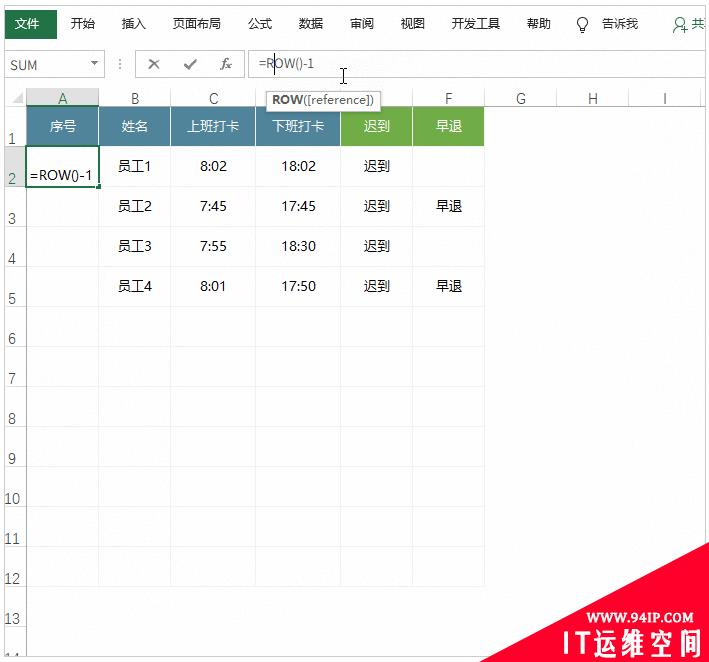Viewport: 709px width, 662px height.
Task: Click the Share person icon
Action: click(679, 24)
